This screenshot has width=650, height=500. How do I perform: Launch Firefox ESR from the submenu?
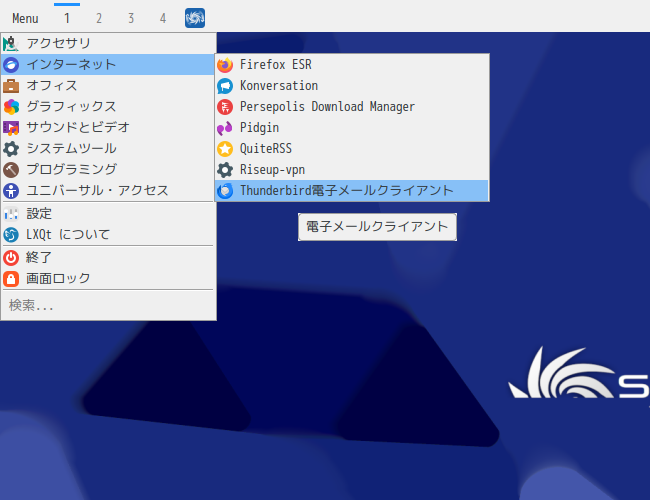(x=352, y=65)
